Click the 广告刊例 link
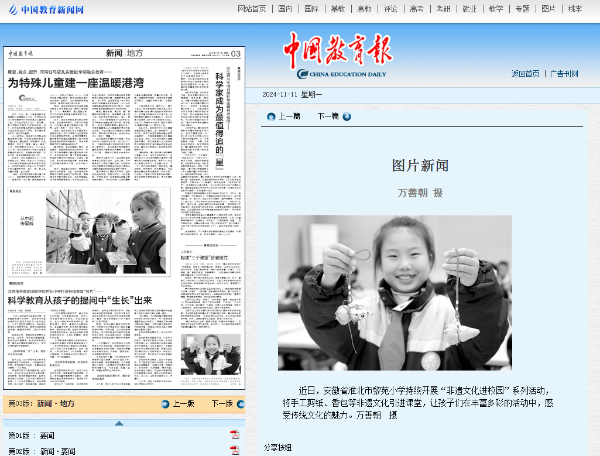This screenshot has width=600, height=456. click(564, 73)
